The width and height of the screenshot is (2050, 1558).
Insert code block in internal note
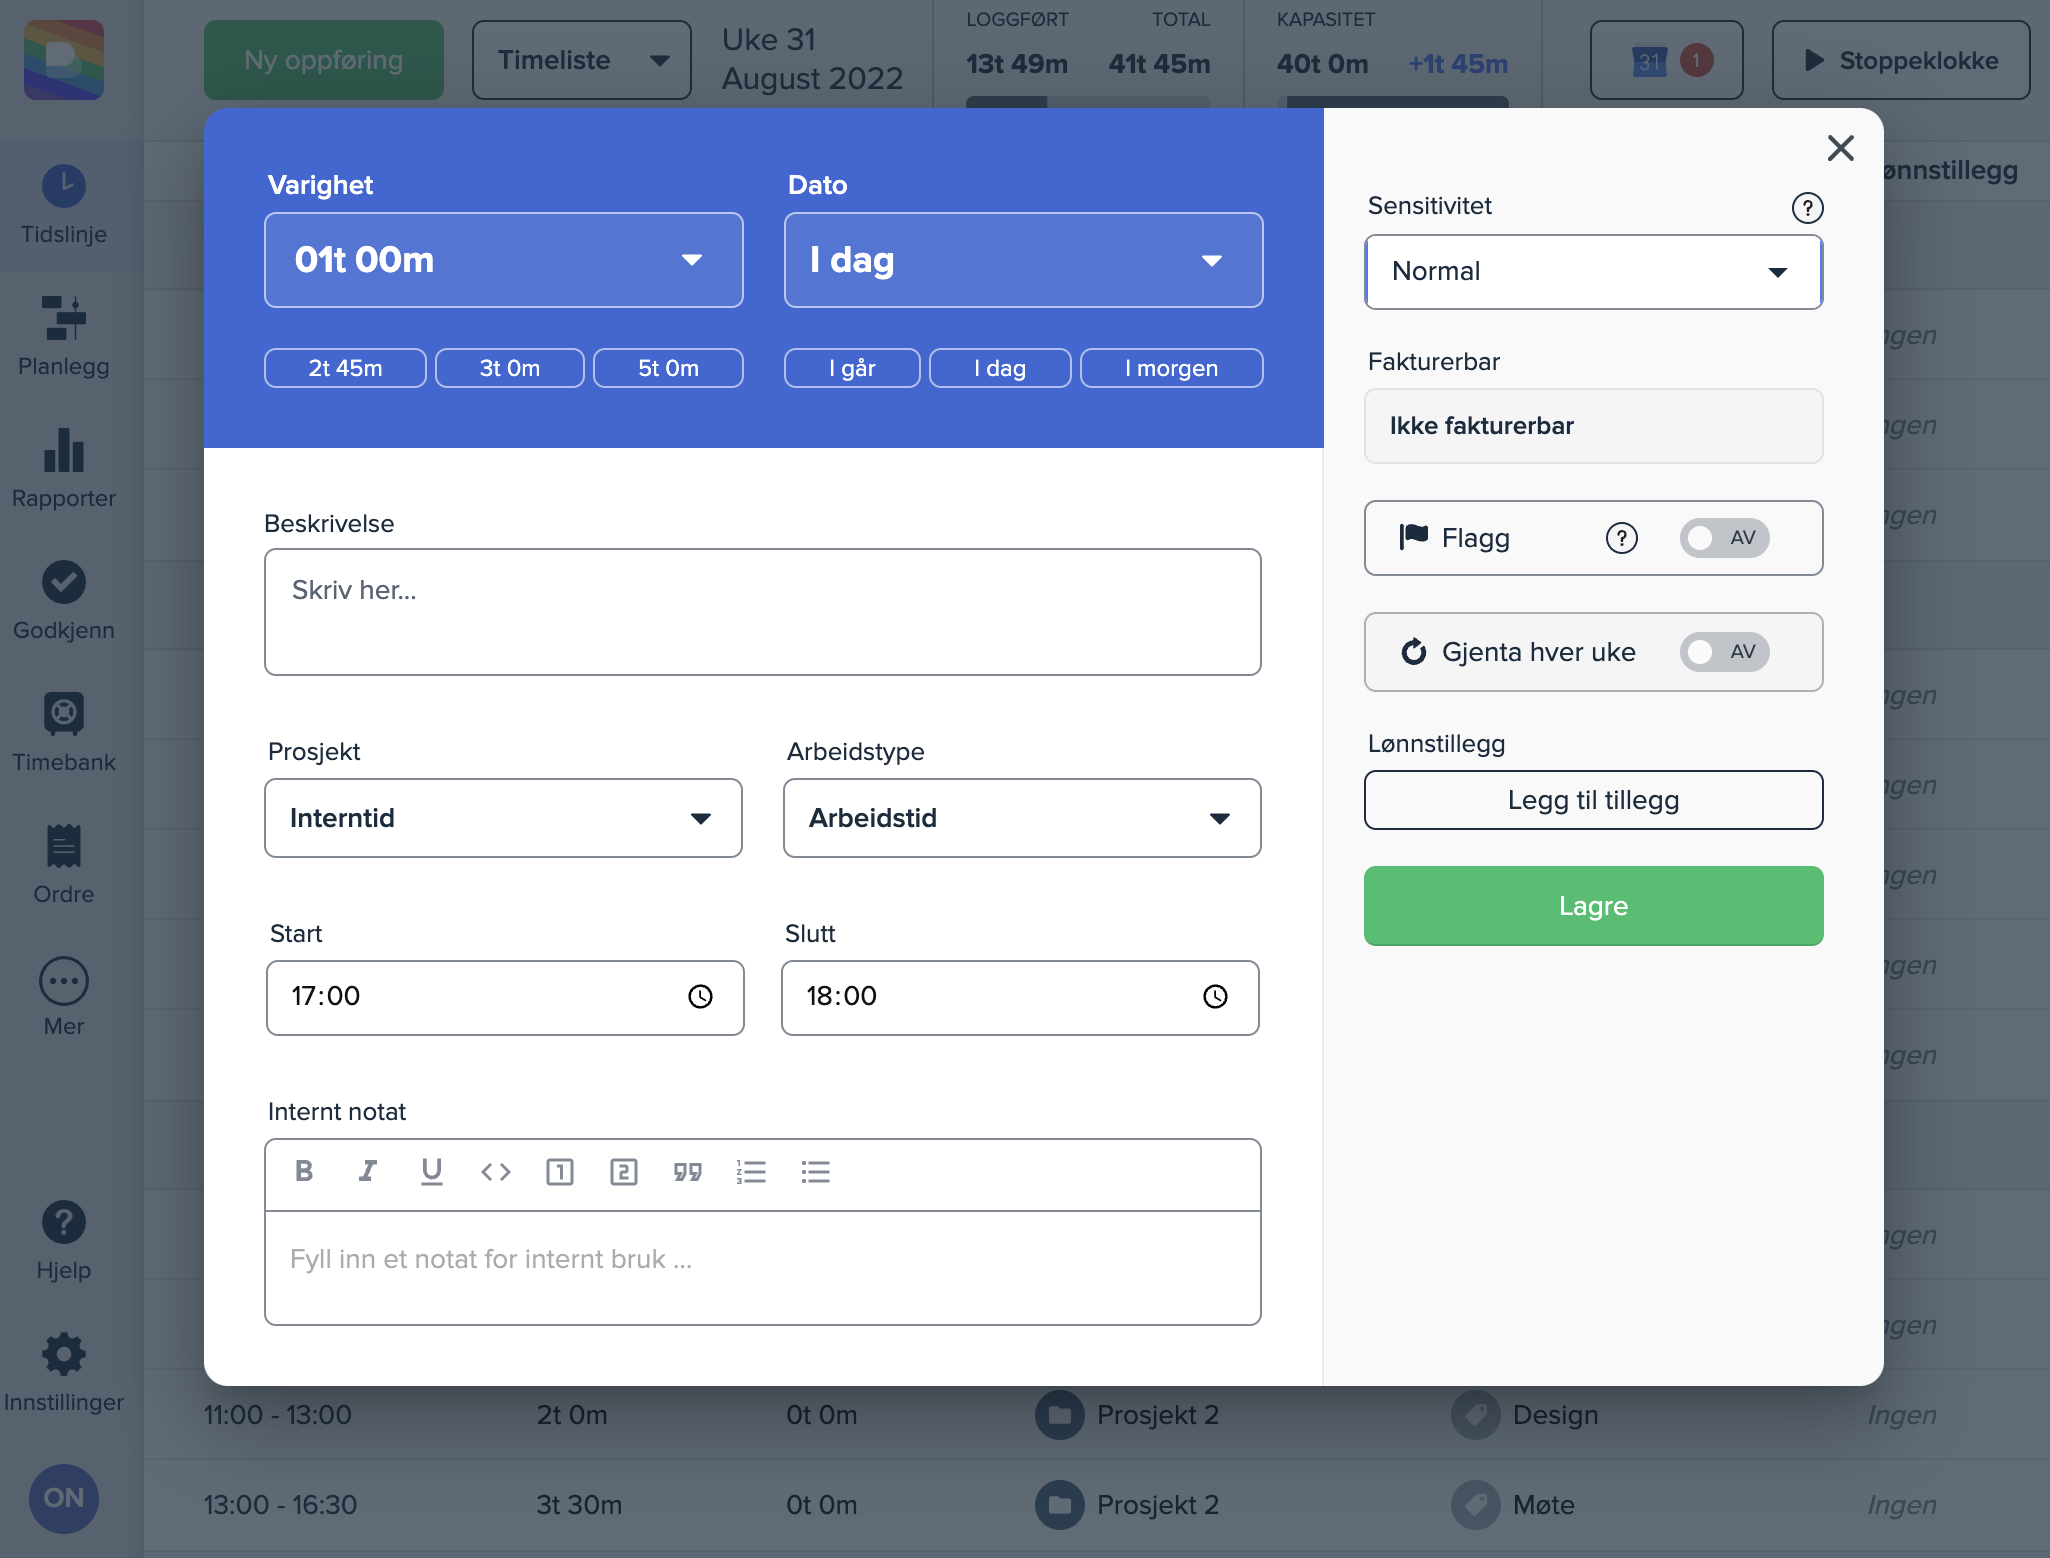(x=496, y=1171)
